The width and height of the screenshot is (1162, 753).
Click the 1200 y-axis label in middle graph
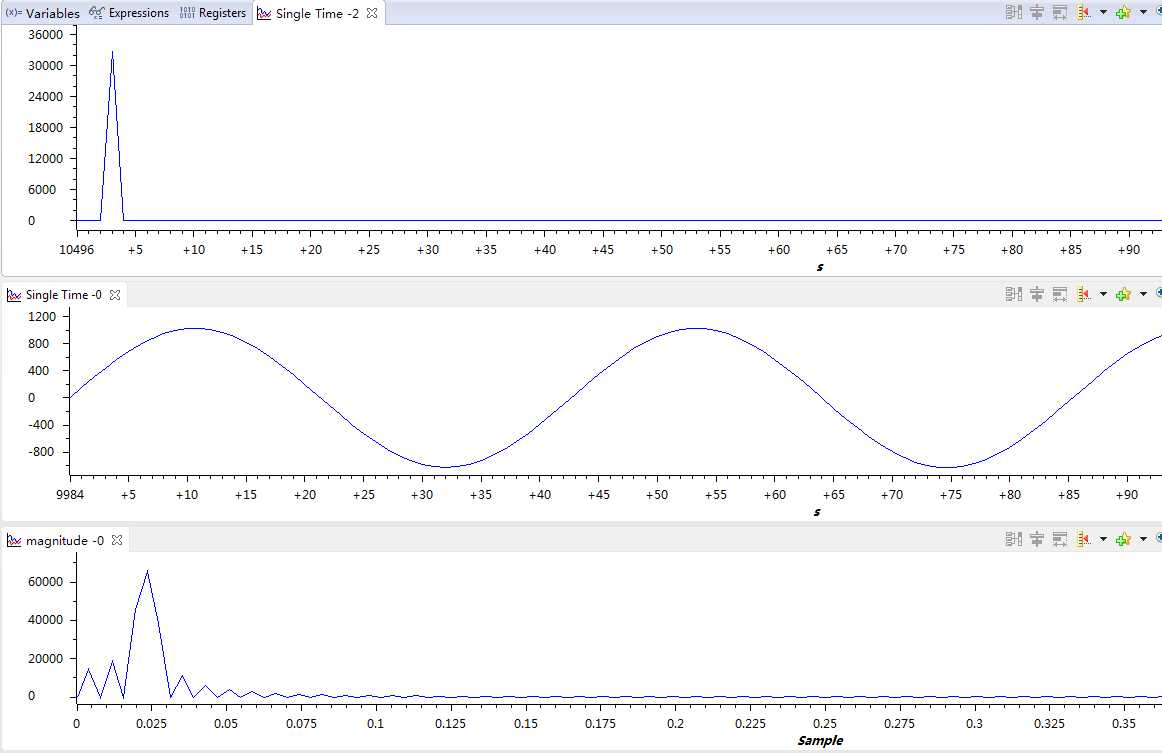tap(42, 316)
